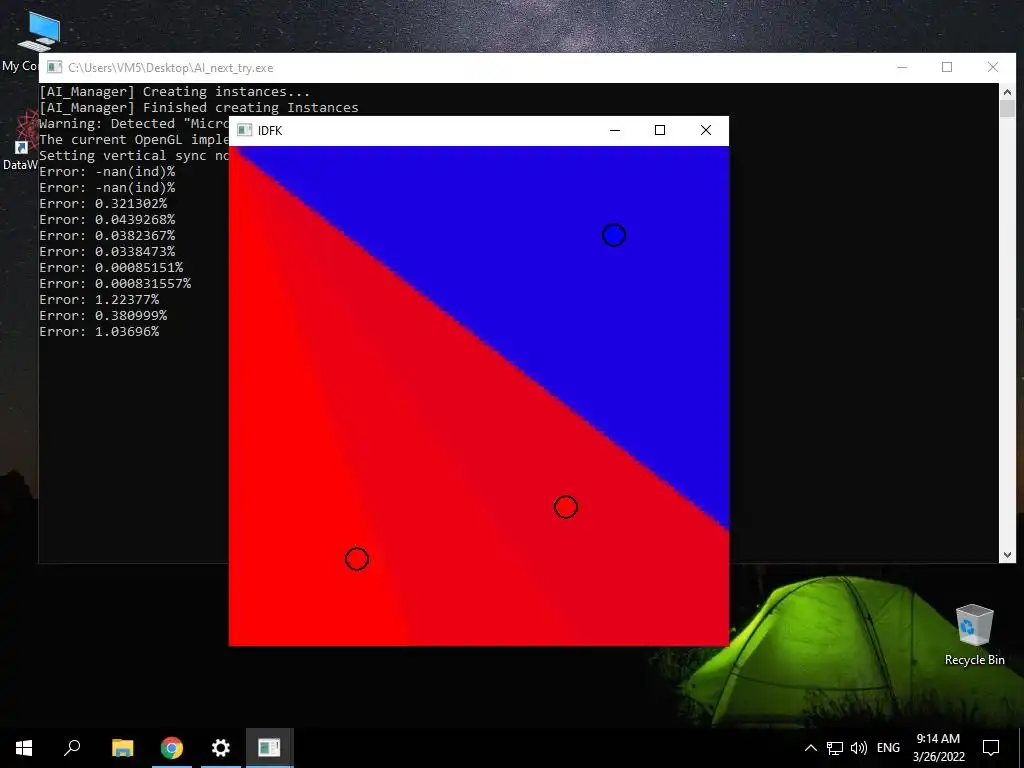Click the 'Error: 0.0439268%' console line
Screen dimensions: 1024x768
[x=107, y=219]
